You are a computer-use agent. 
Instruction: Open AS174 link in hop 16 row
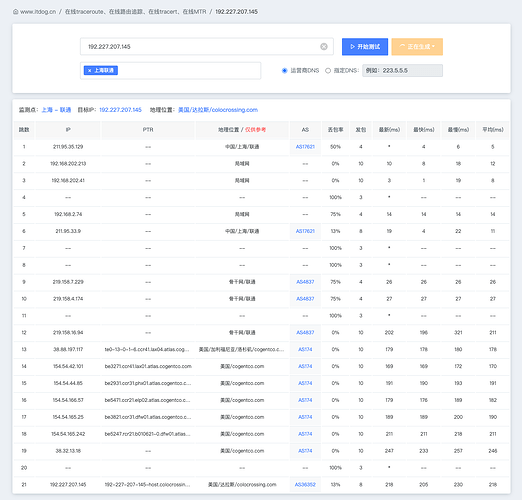pos(305,400)
